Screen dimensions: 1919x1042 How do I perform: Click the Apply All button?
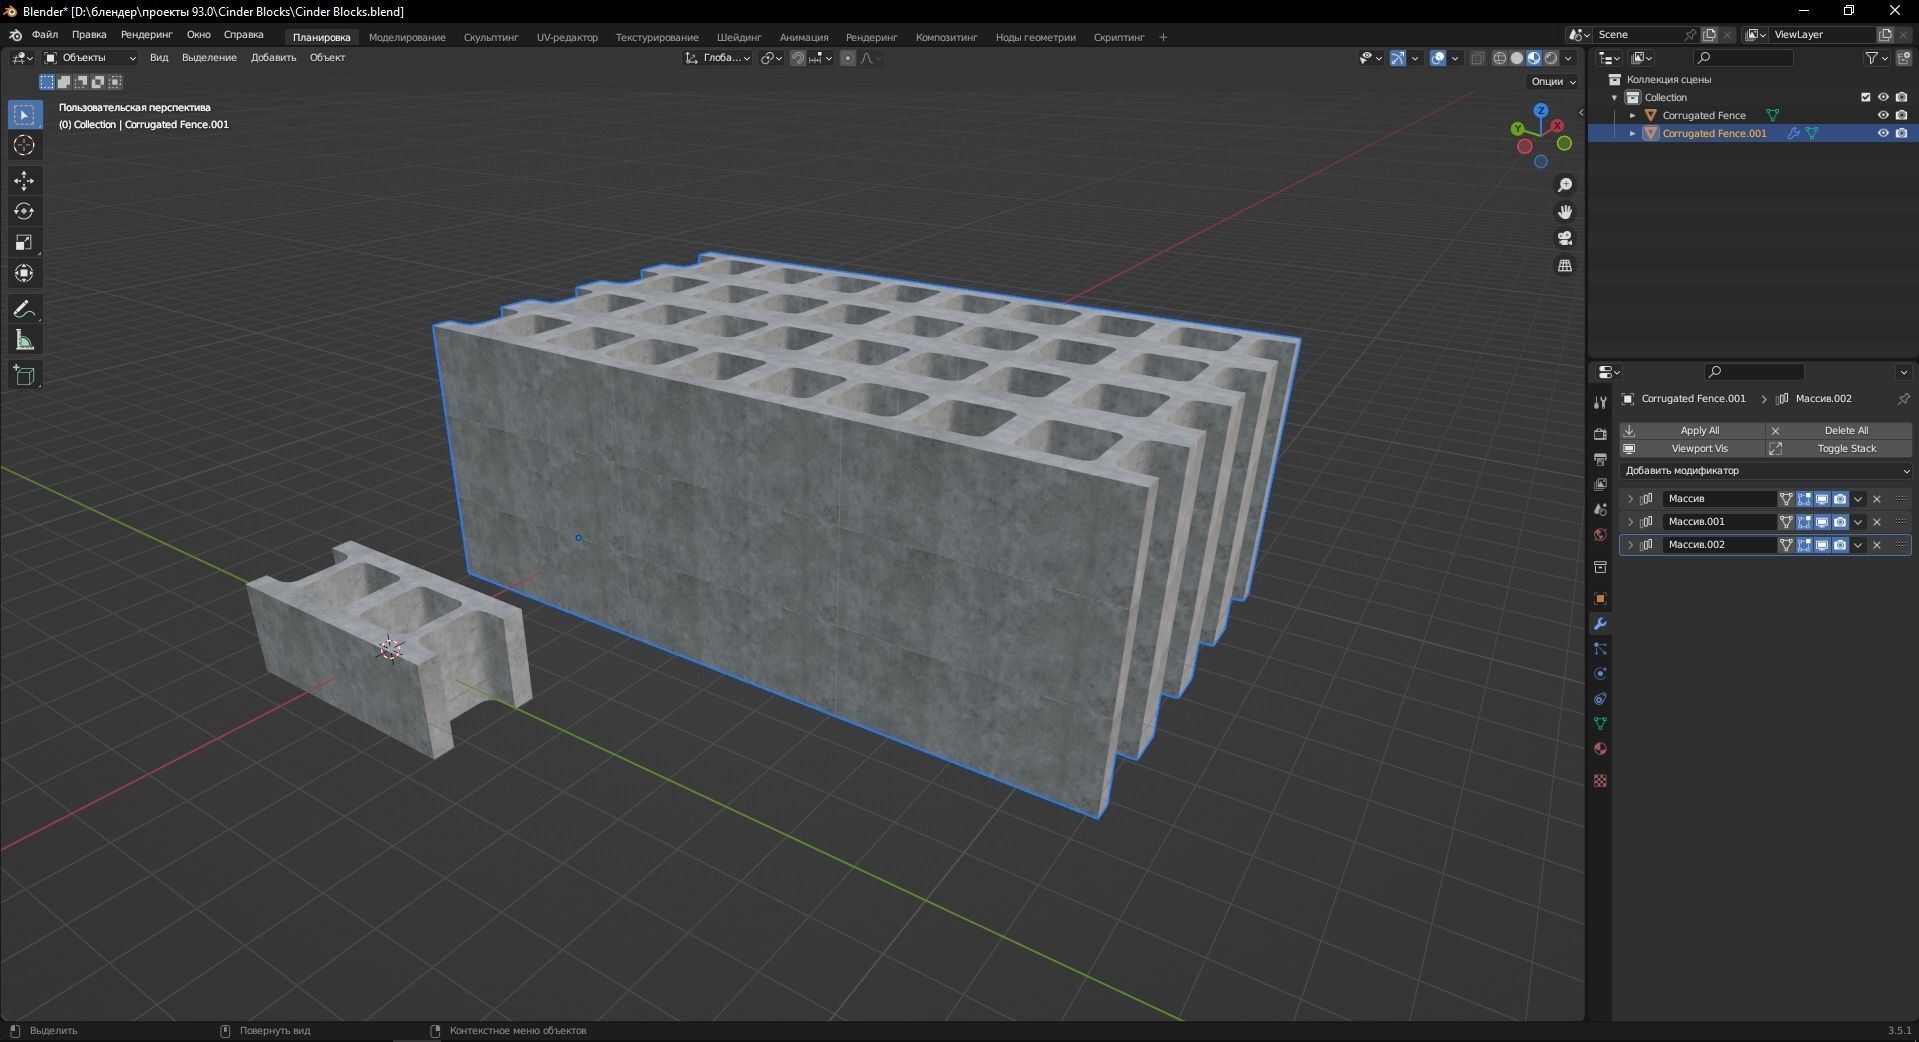tap(1692, 431)
